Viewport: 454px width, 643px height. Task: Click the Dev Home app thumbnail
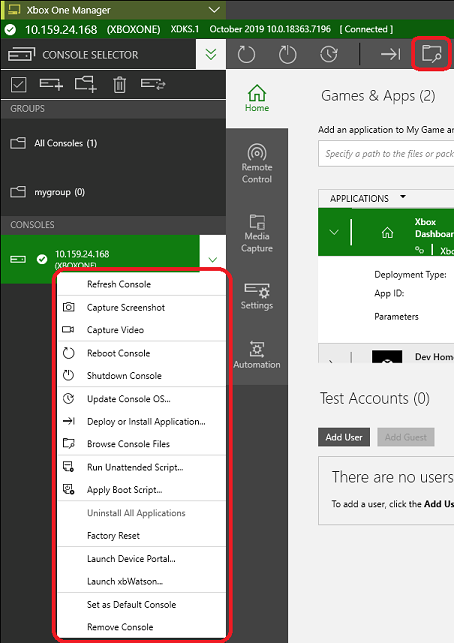click(x=387, y=356)
